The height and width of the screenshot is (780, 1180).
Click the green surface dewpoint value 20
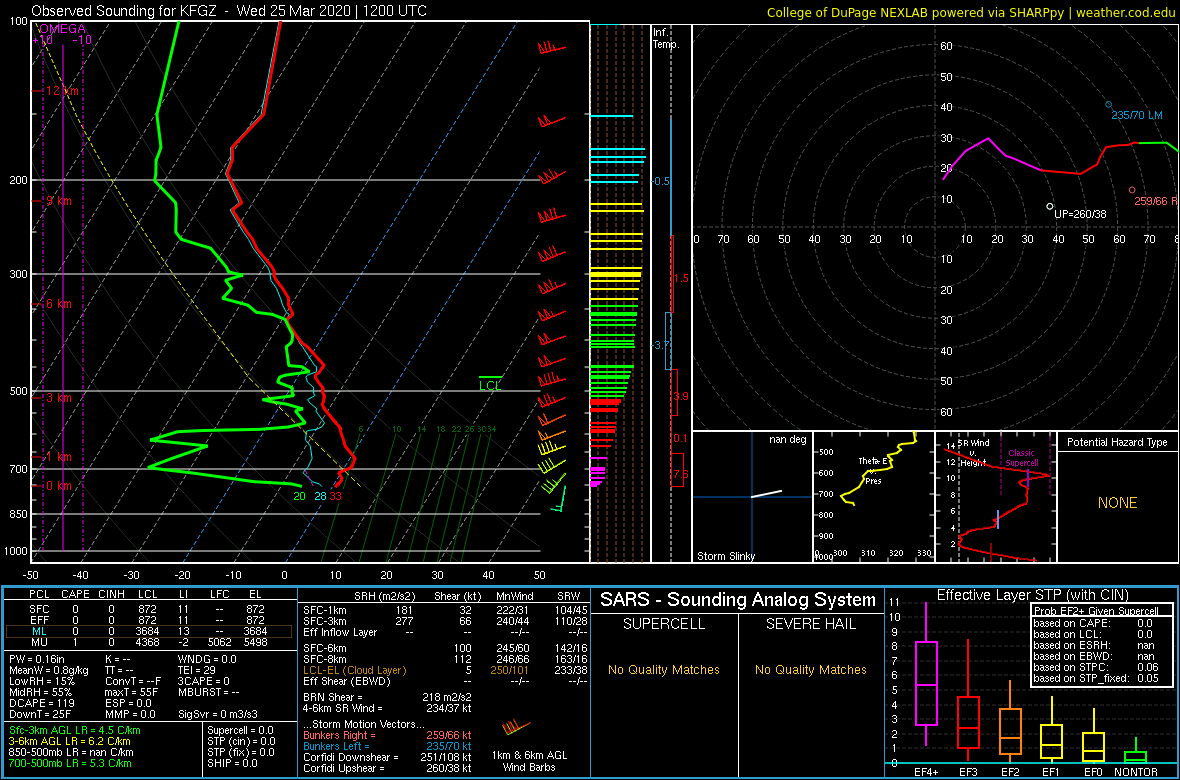[x=300, y=495]
